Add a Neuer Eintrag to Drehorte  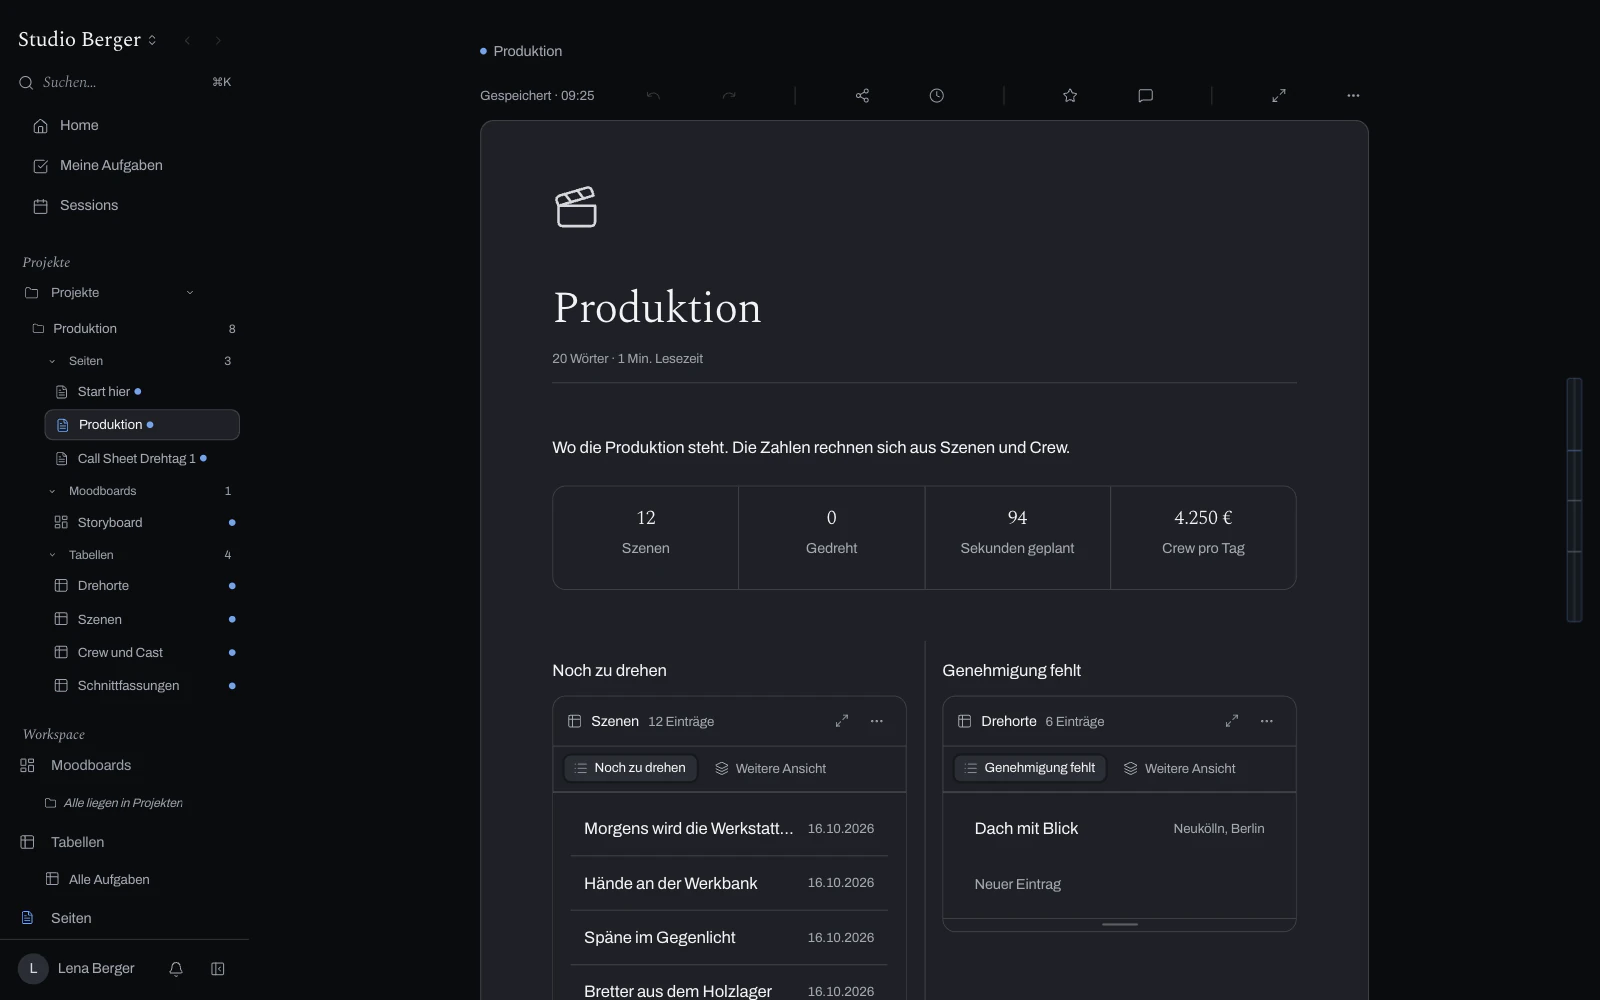click(x=1018, y=884)
